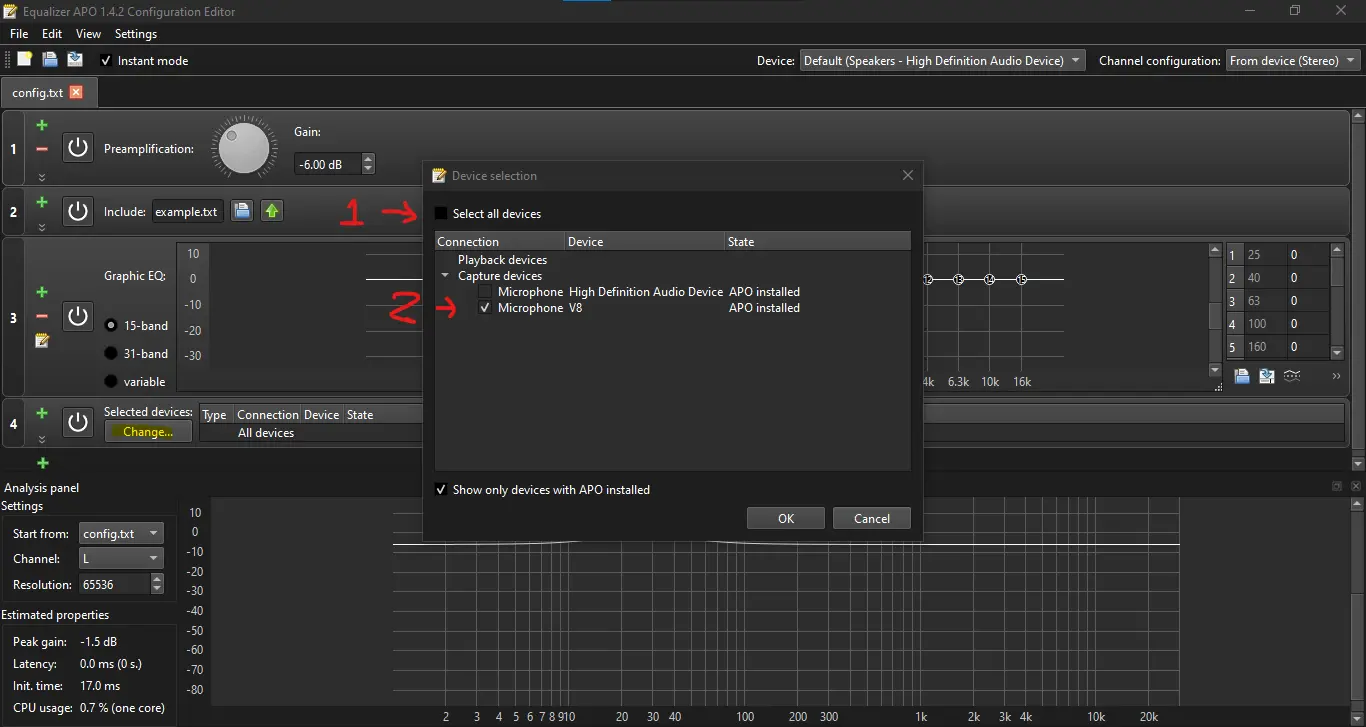Open the Channel configuration dropdown

click(1293, 61)
